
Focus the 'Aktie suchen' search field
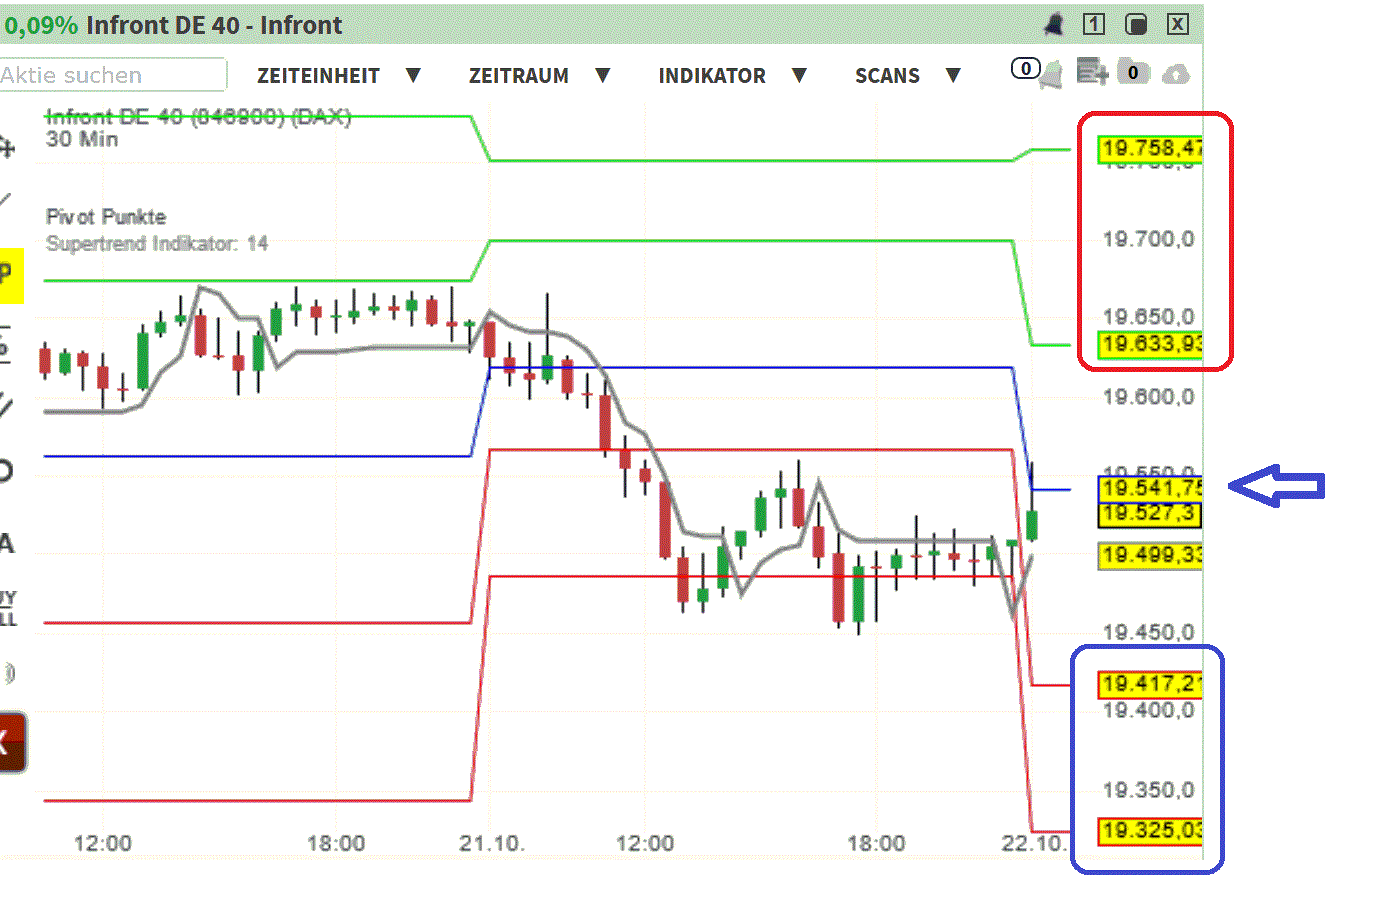[x=112, y=75]
